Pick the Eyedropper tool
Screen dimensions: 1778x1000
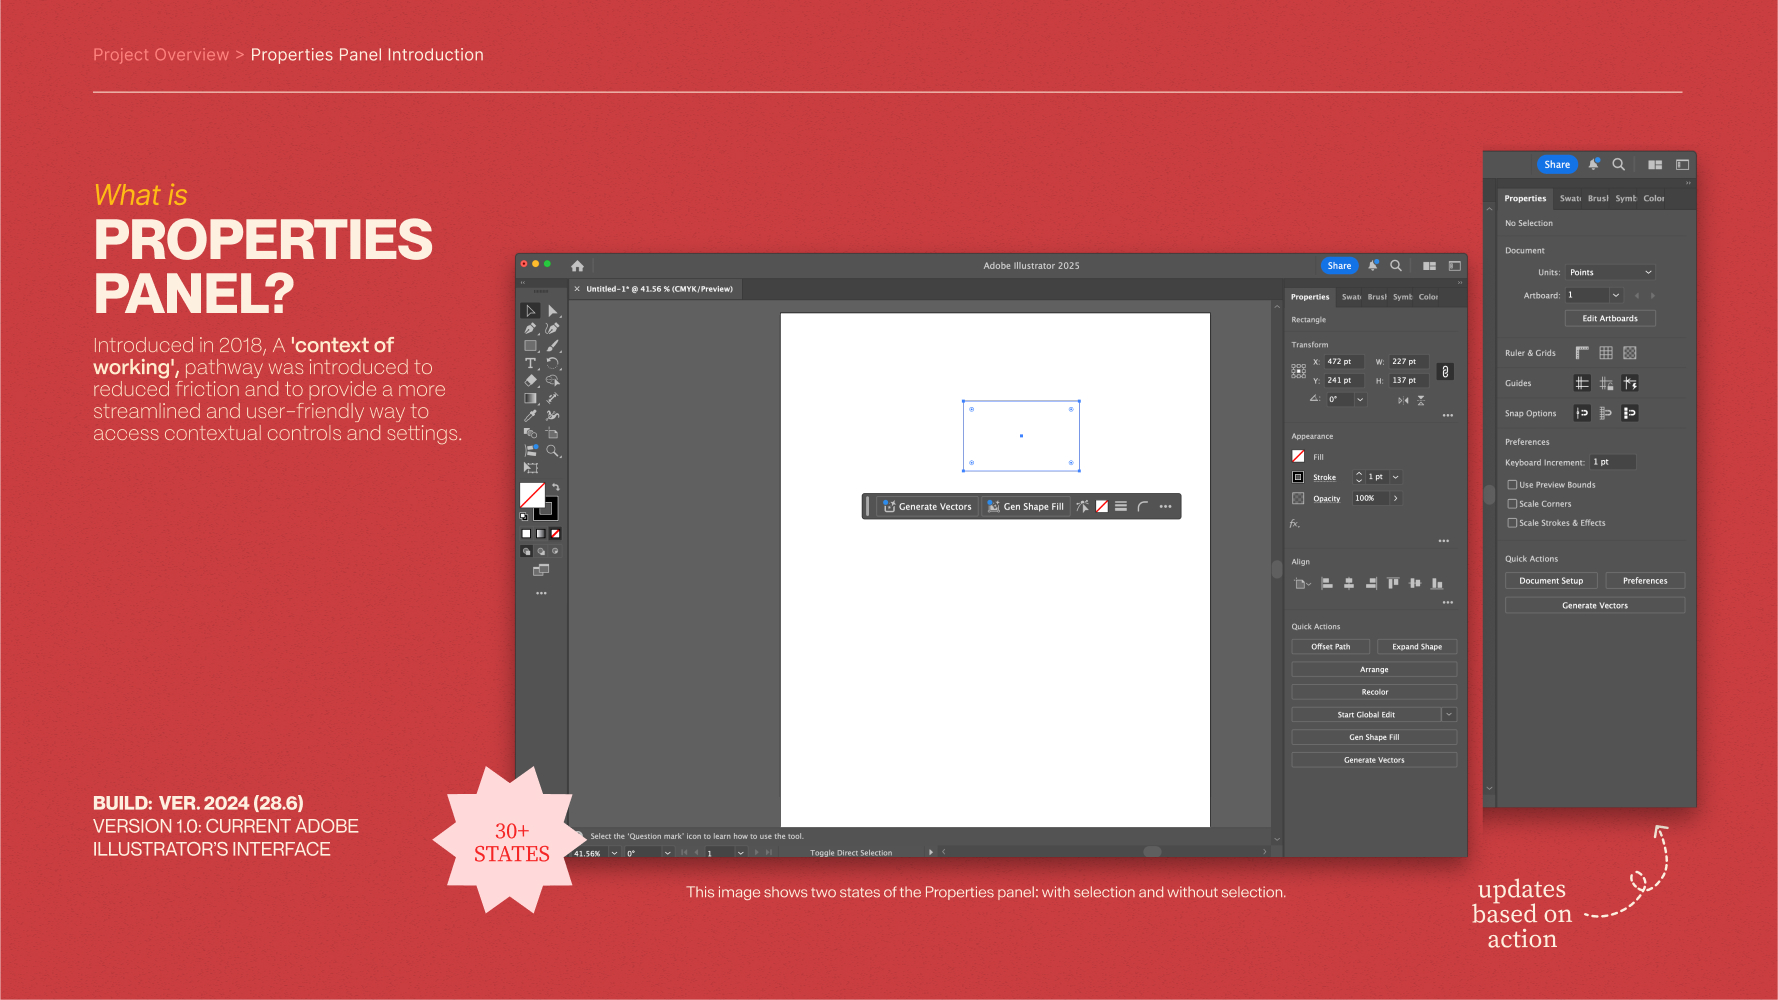(x=530, y=416)
